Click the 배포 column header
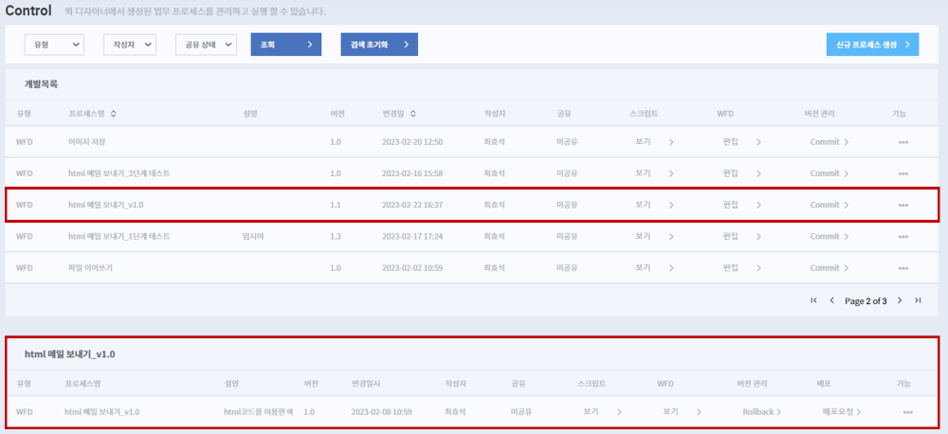948x434 pixels. pyautogui.click(x=822, y=384)
